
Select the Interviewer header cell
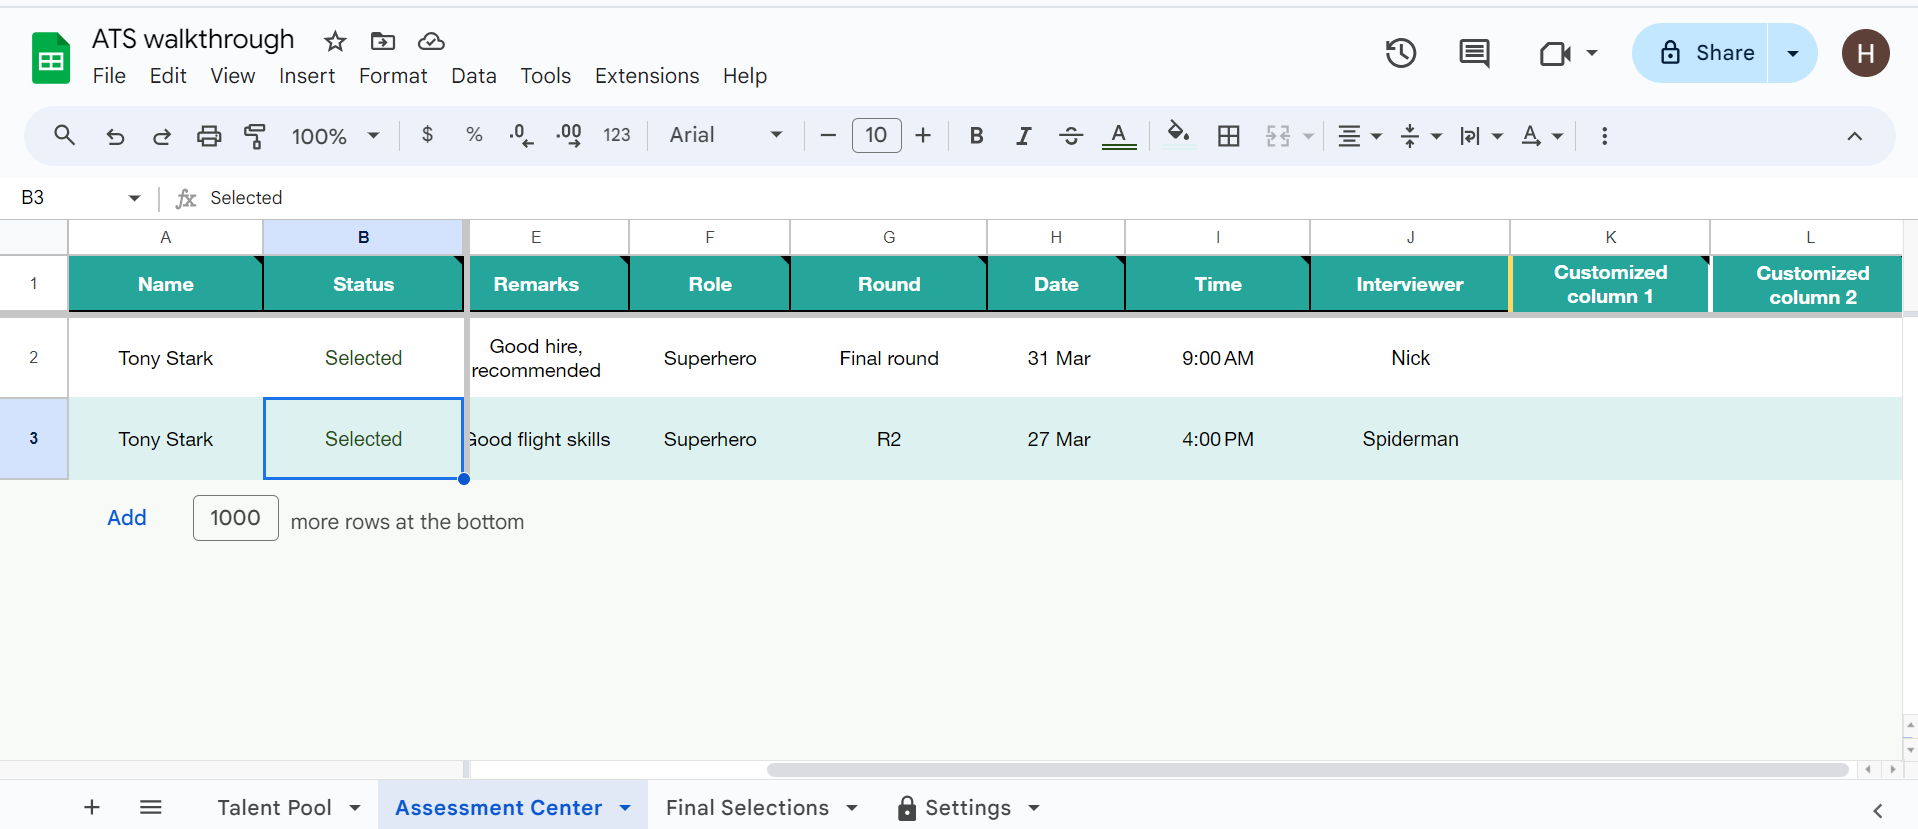click(1409, 284)
